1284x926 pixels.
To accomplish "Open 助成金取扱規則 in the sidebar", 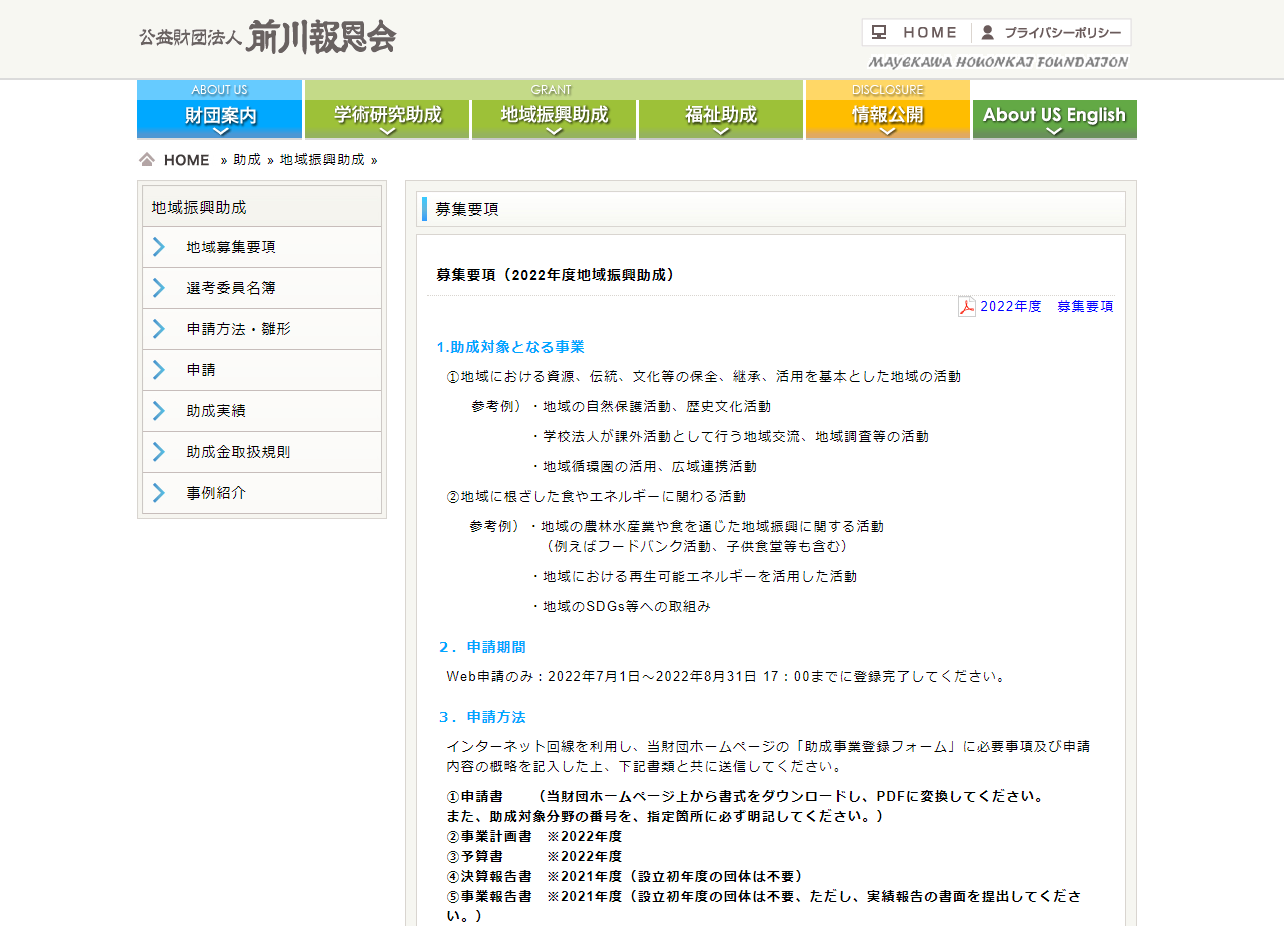I will pos(238,452).
